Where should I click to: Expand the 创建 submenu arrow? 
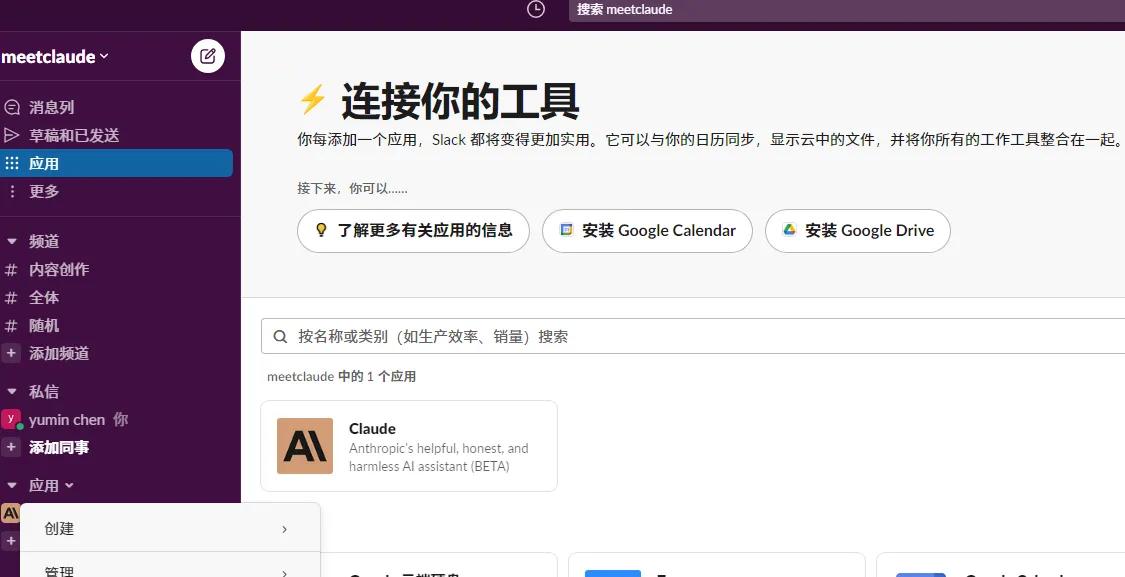coord(284,528)
